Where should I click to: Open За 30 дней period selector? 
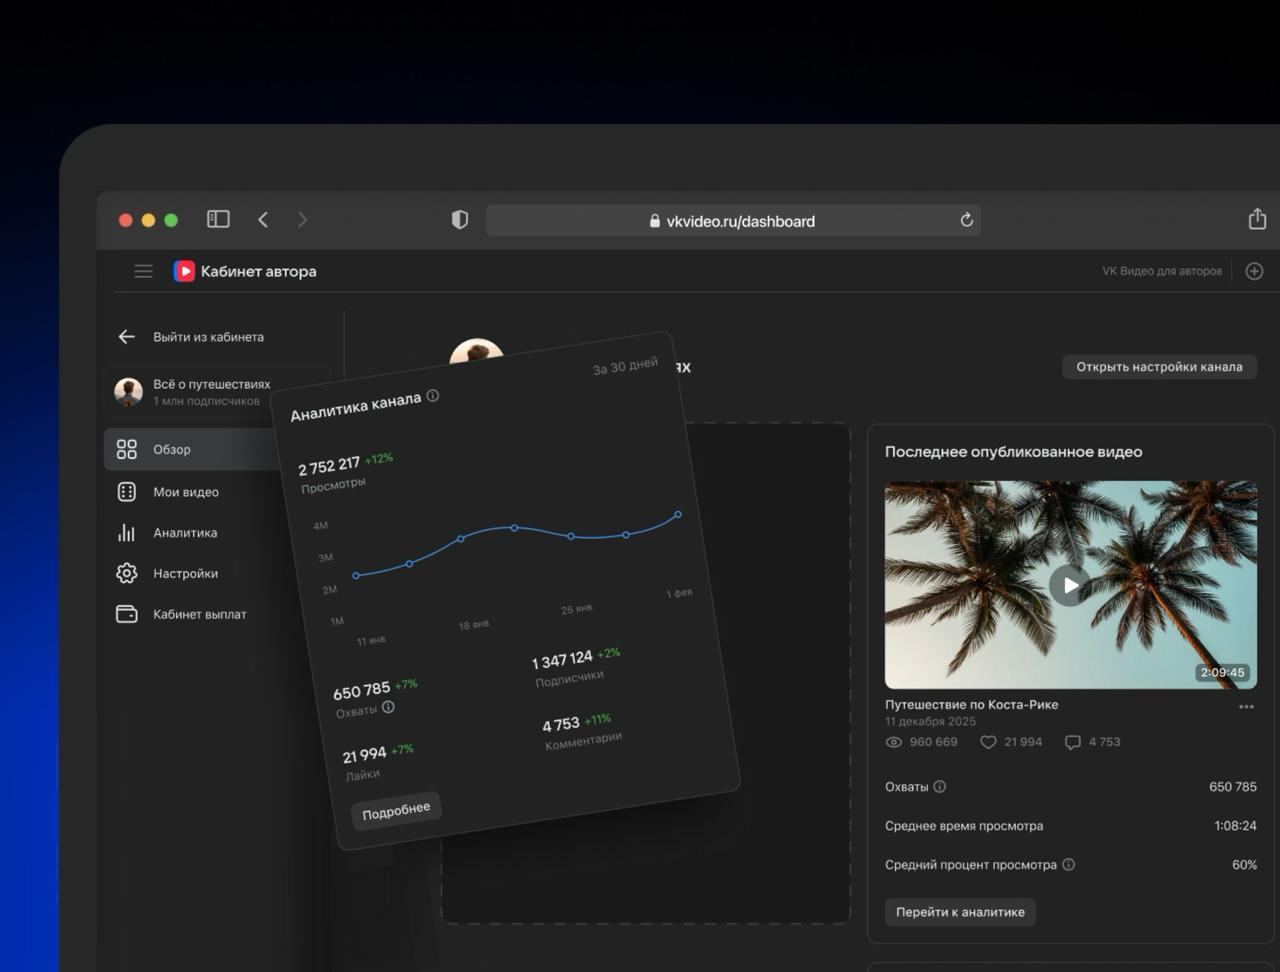(x=625, y=367)
